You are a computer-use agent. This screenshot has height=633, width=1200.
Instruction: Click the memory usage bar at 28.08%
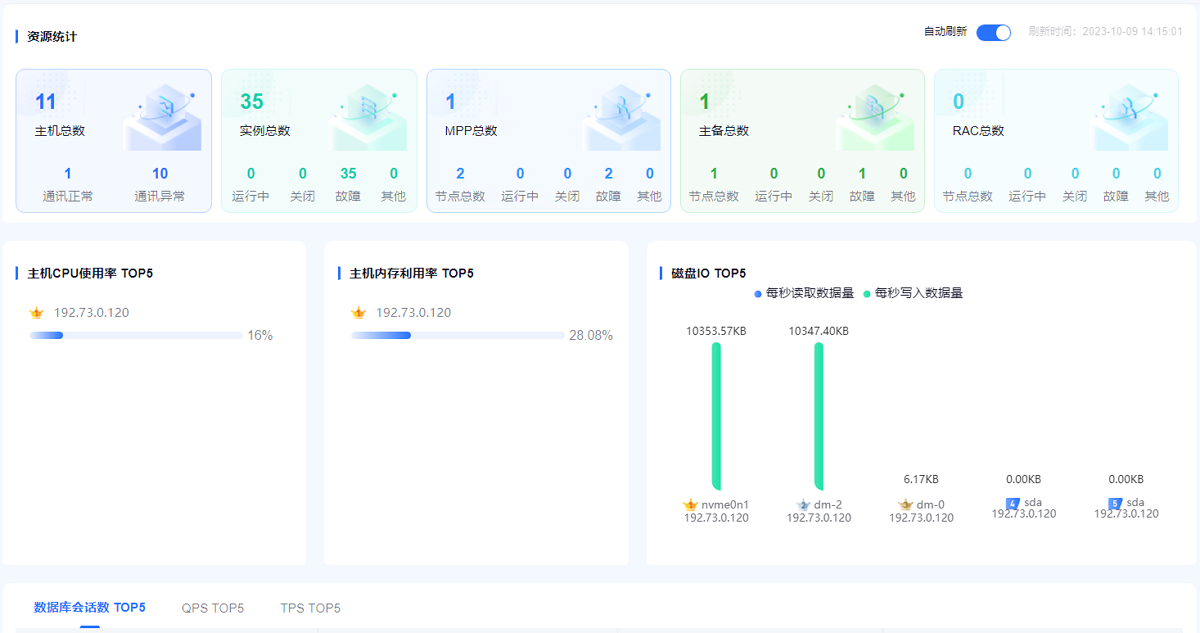pyautogui.click(x=457, y=335)
